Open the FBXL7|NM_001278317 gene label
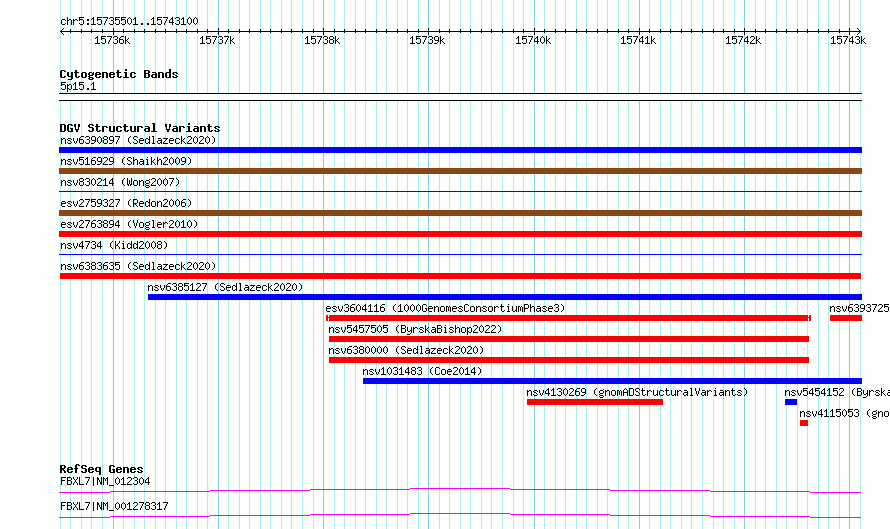The image size is (890, 529). (114, 506)
